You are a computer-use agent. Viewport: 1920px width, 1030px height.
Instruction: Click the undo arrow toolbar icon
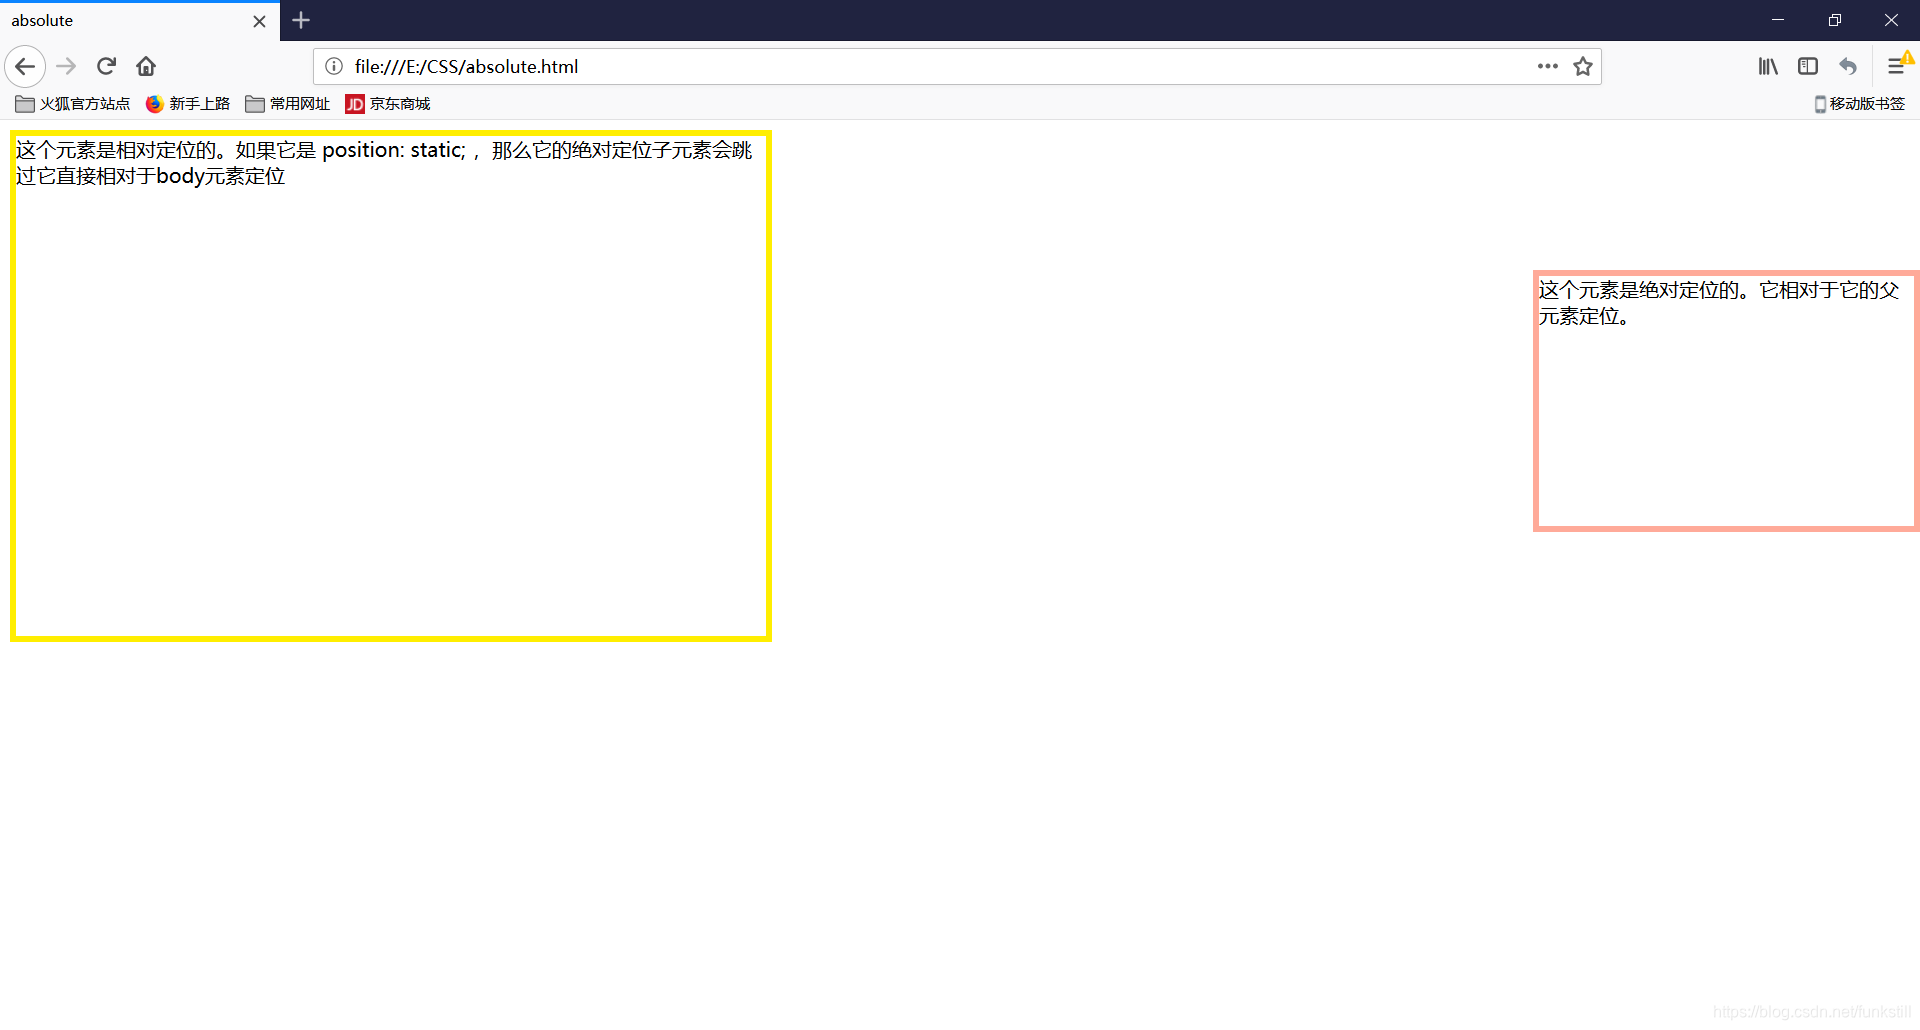click(1848, 67)
